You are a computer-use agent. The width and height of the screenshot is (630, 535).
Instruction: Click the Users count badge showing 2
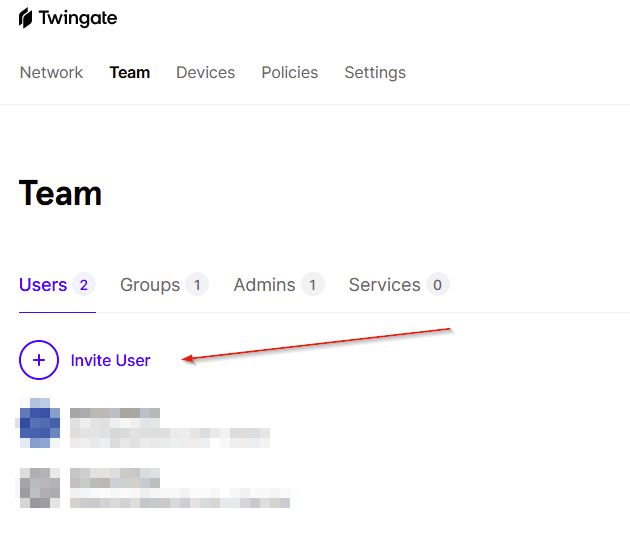pos(84,285)
